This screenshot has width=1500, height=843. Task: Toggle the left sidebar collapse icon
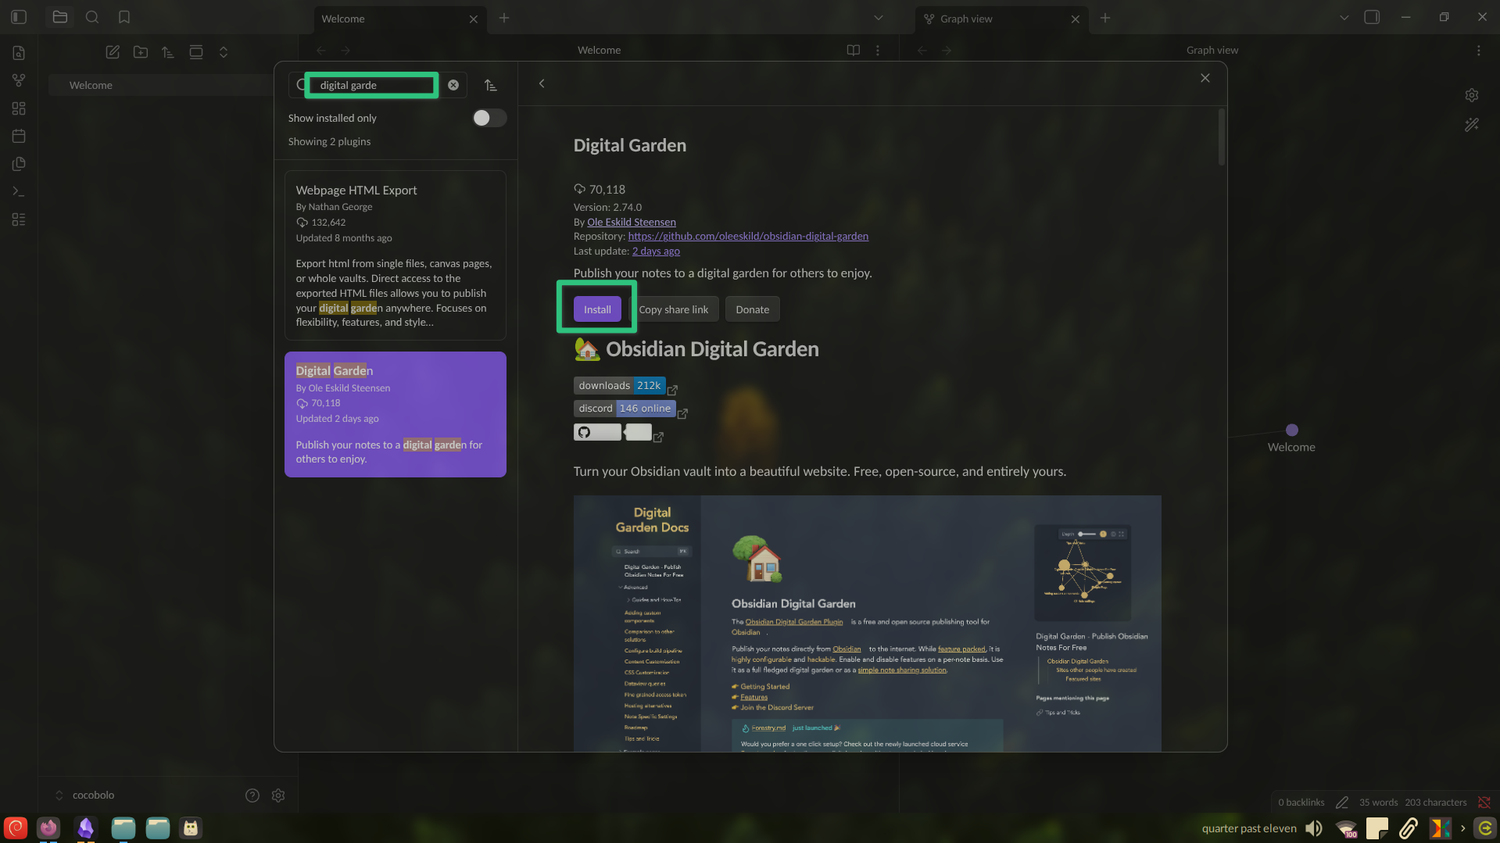19,17
